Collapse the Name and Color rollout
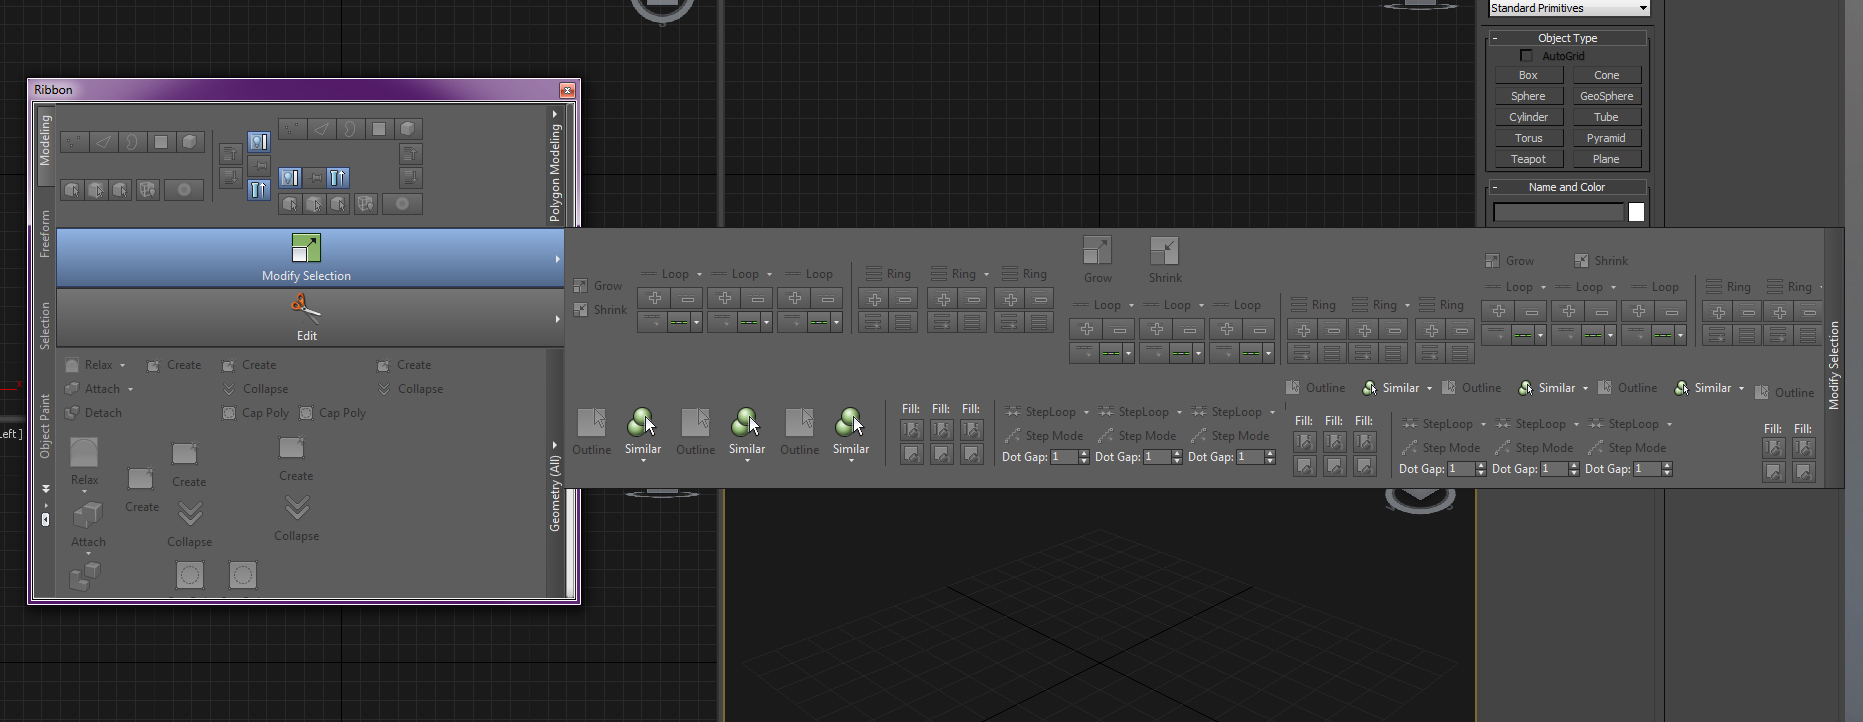This screenshot has height=722, width=1863. [1495, 187]
